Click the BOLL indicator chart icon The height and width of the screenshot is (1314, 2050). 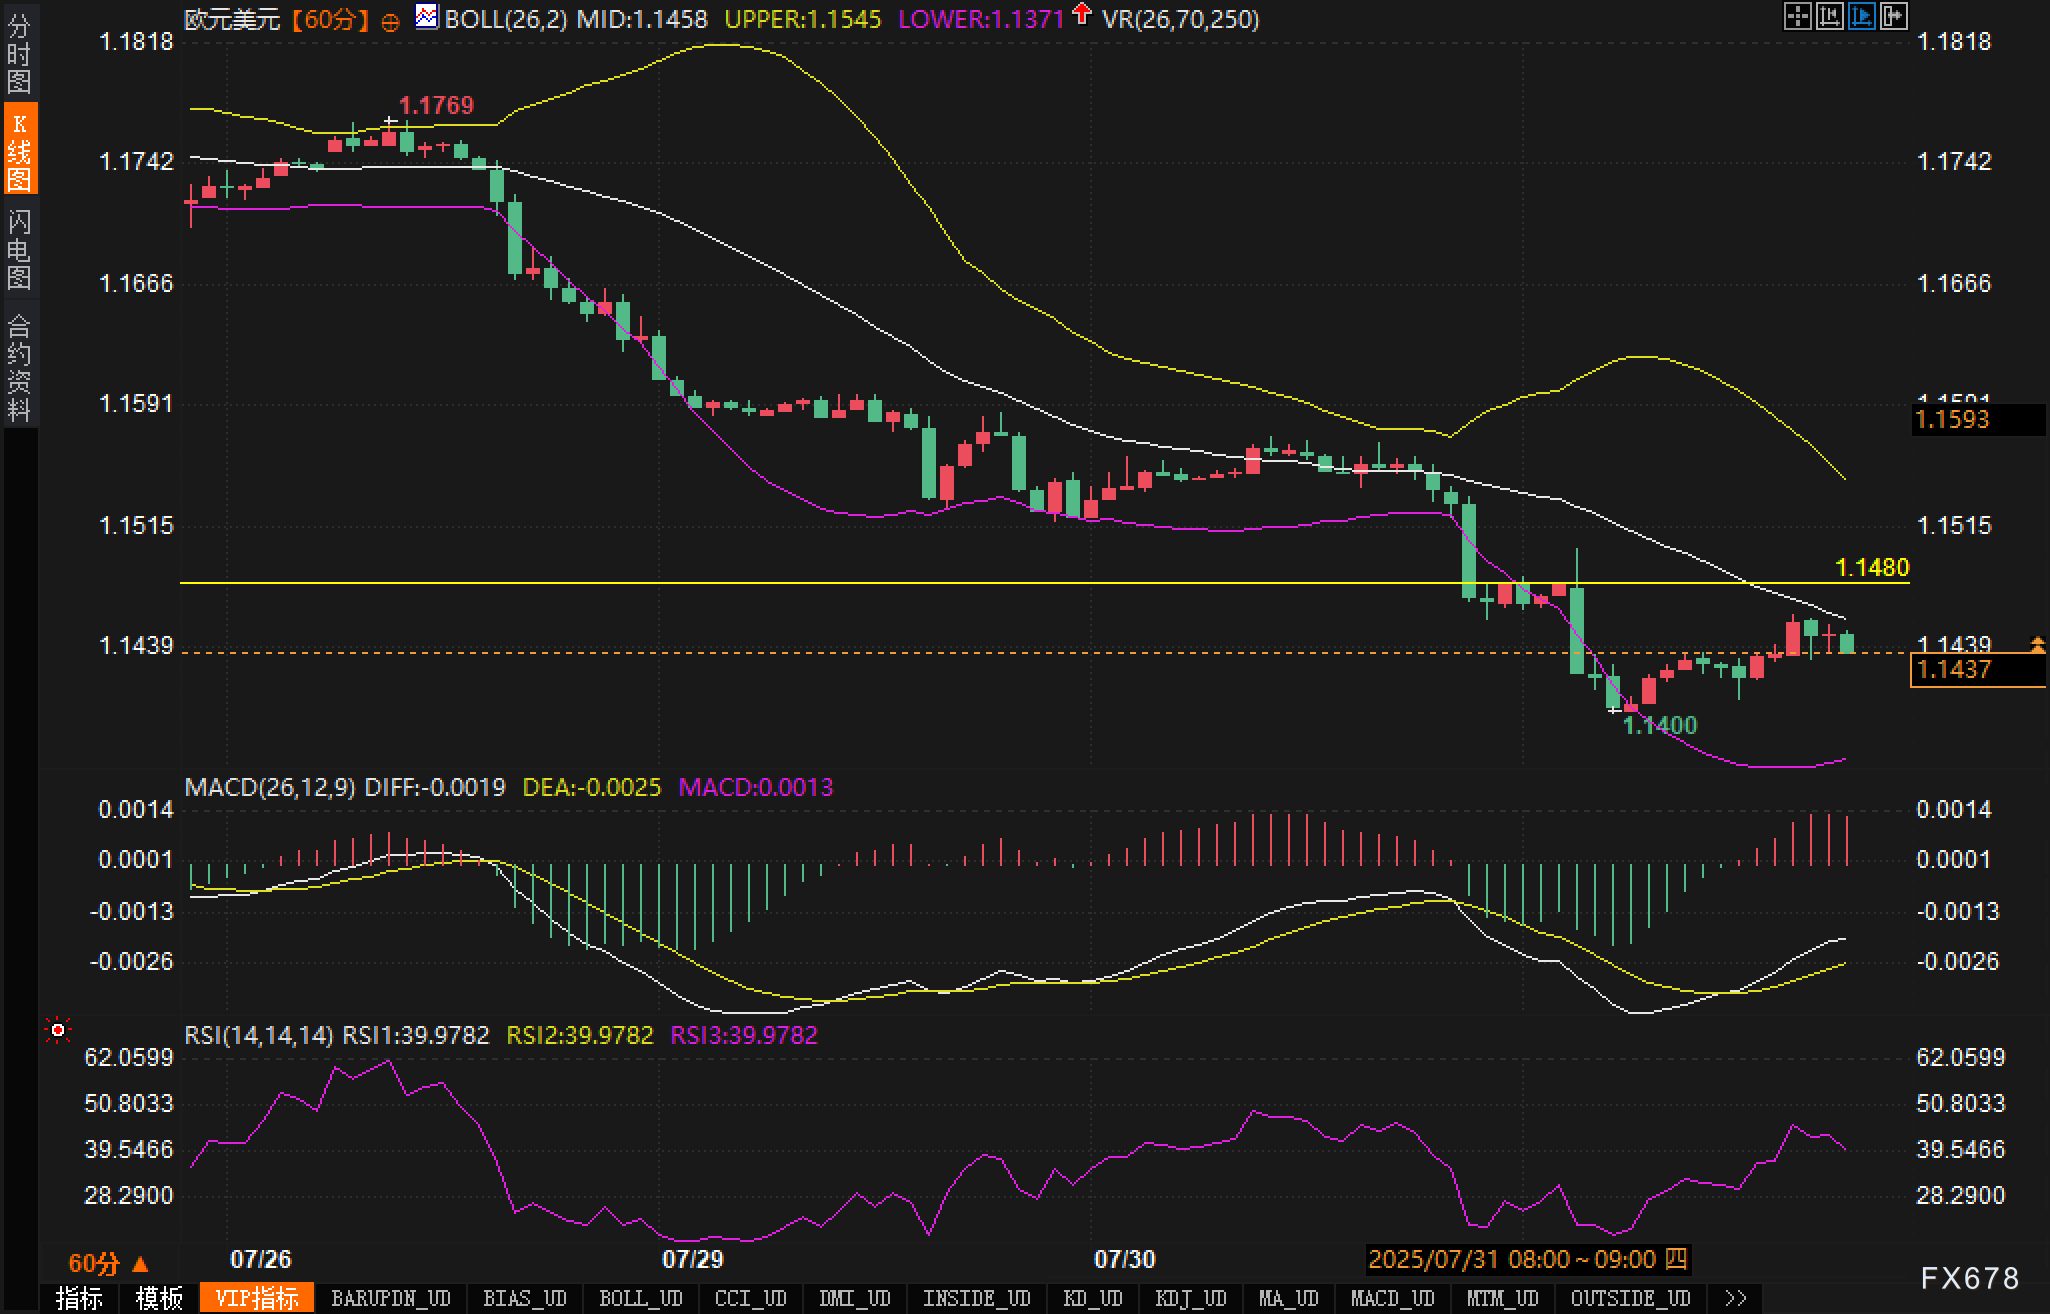point(427,17)
